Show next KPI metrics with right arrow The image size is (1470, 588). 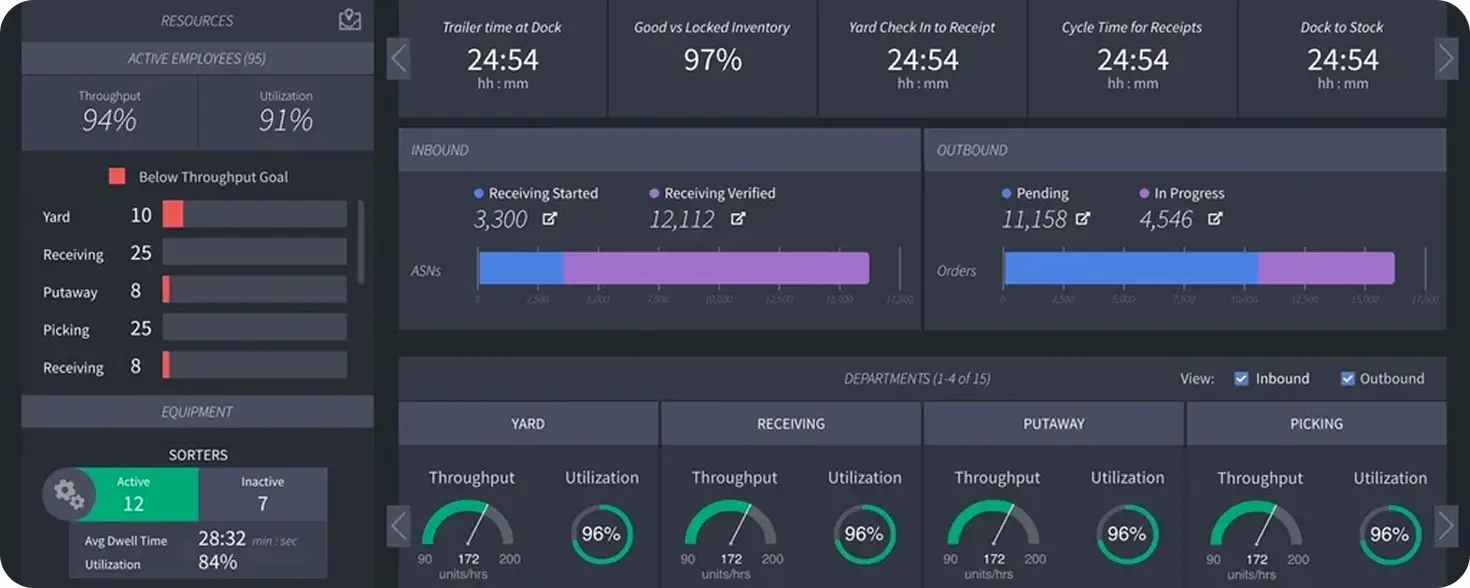(x=1446, y=59)
